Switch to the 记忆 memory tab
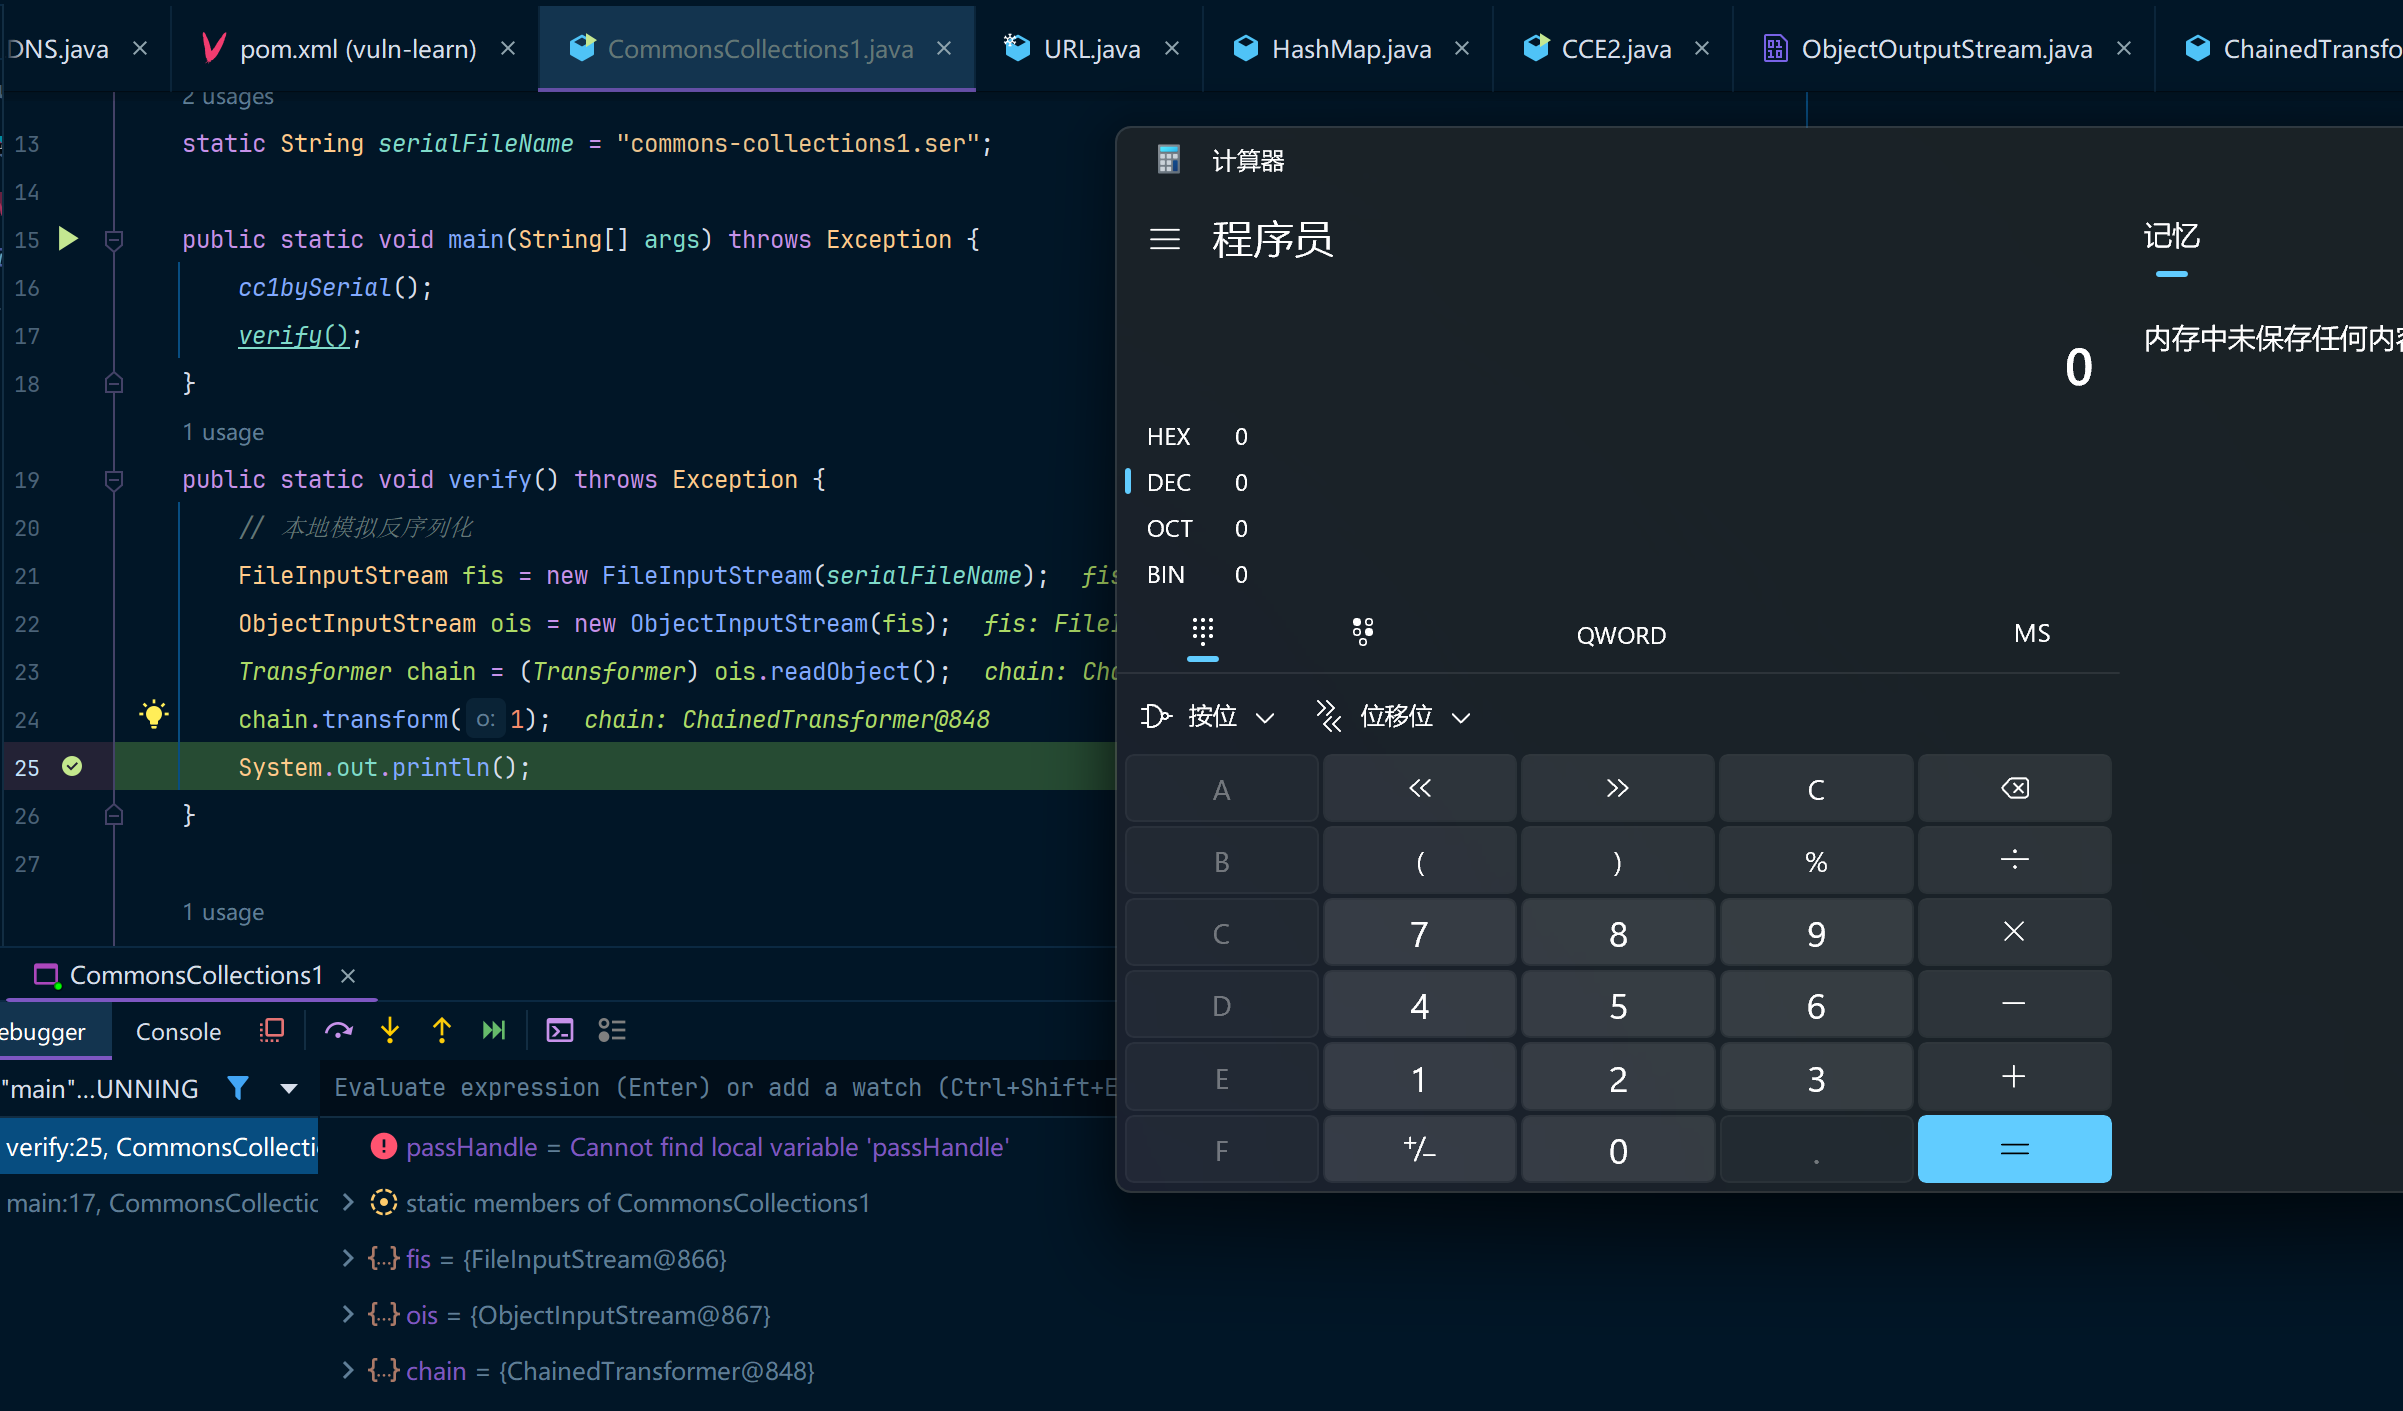The width and height of the screenshot is (2403, 1411). click(2171, 237)
